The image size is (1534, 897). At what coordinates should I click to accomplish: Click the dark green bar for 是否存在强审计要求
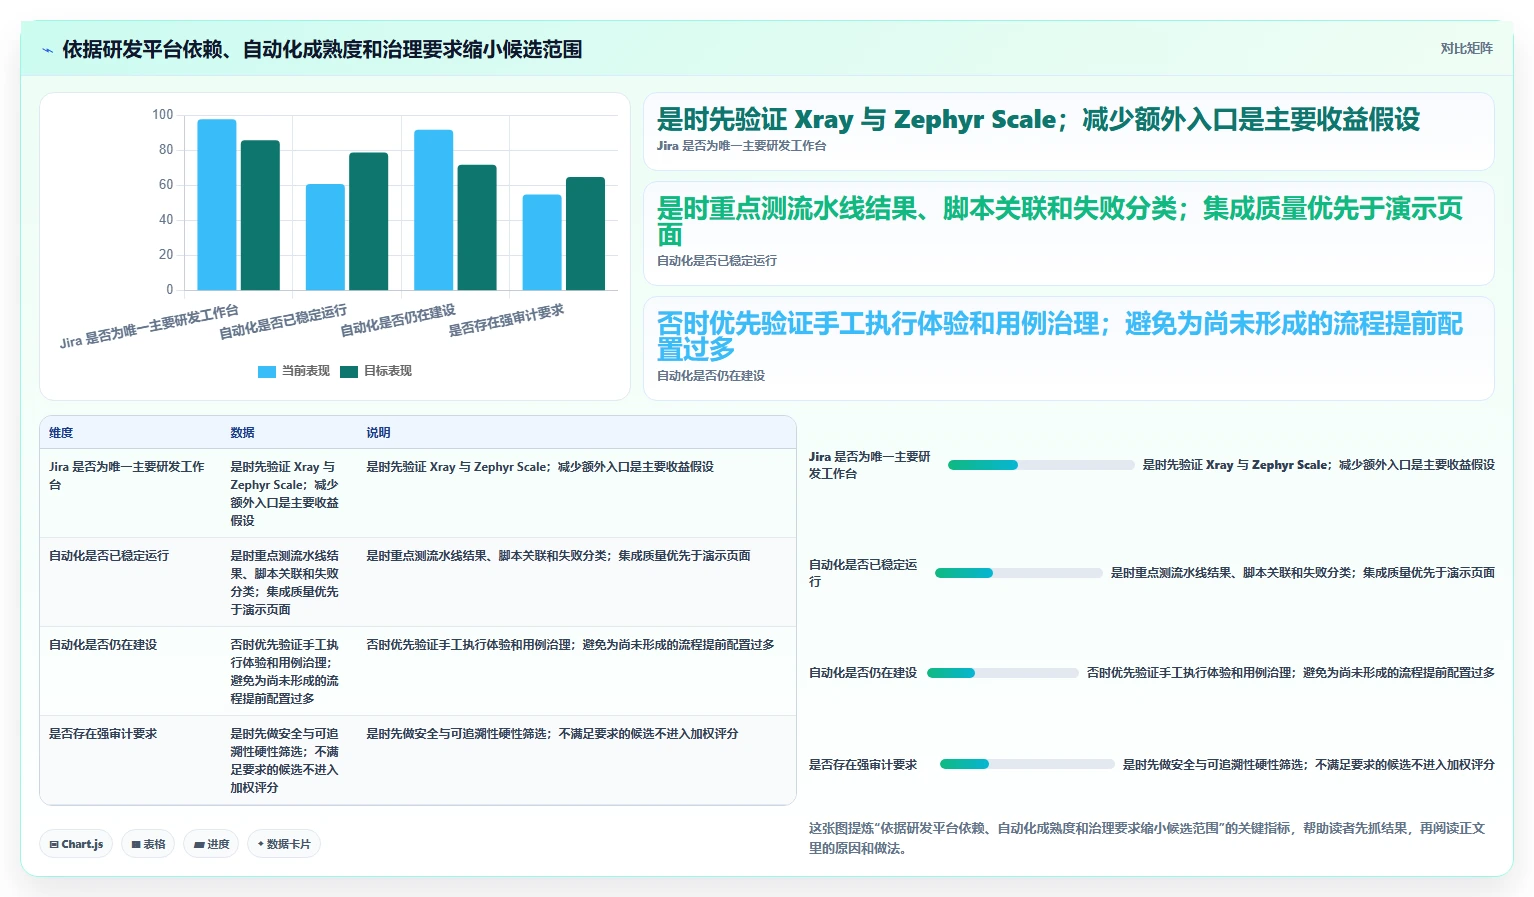[x=585, y=234]
